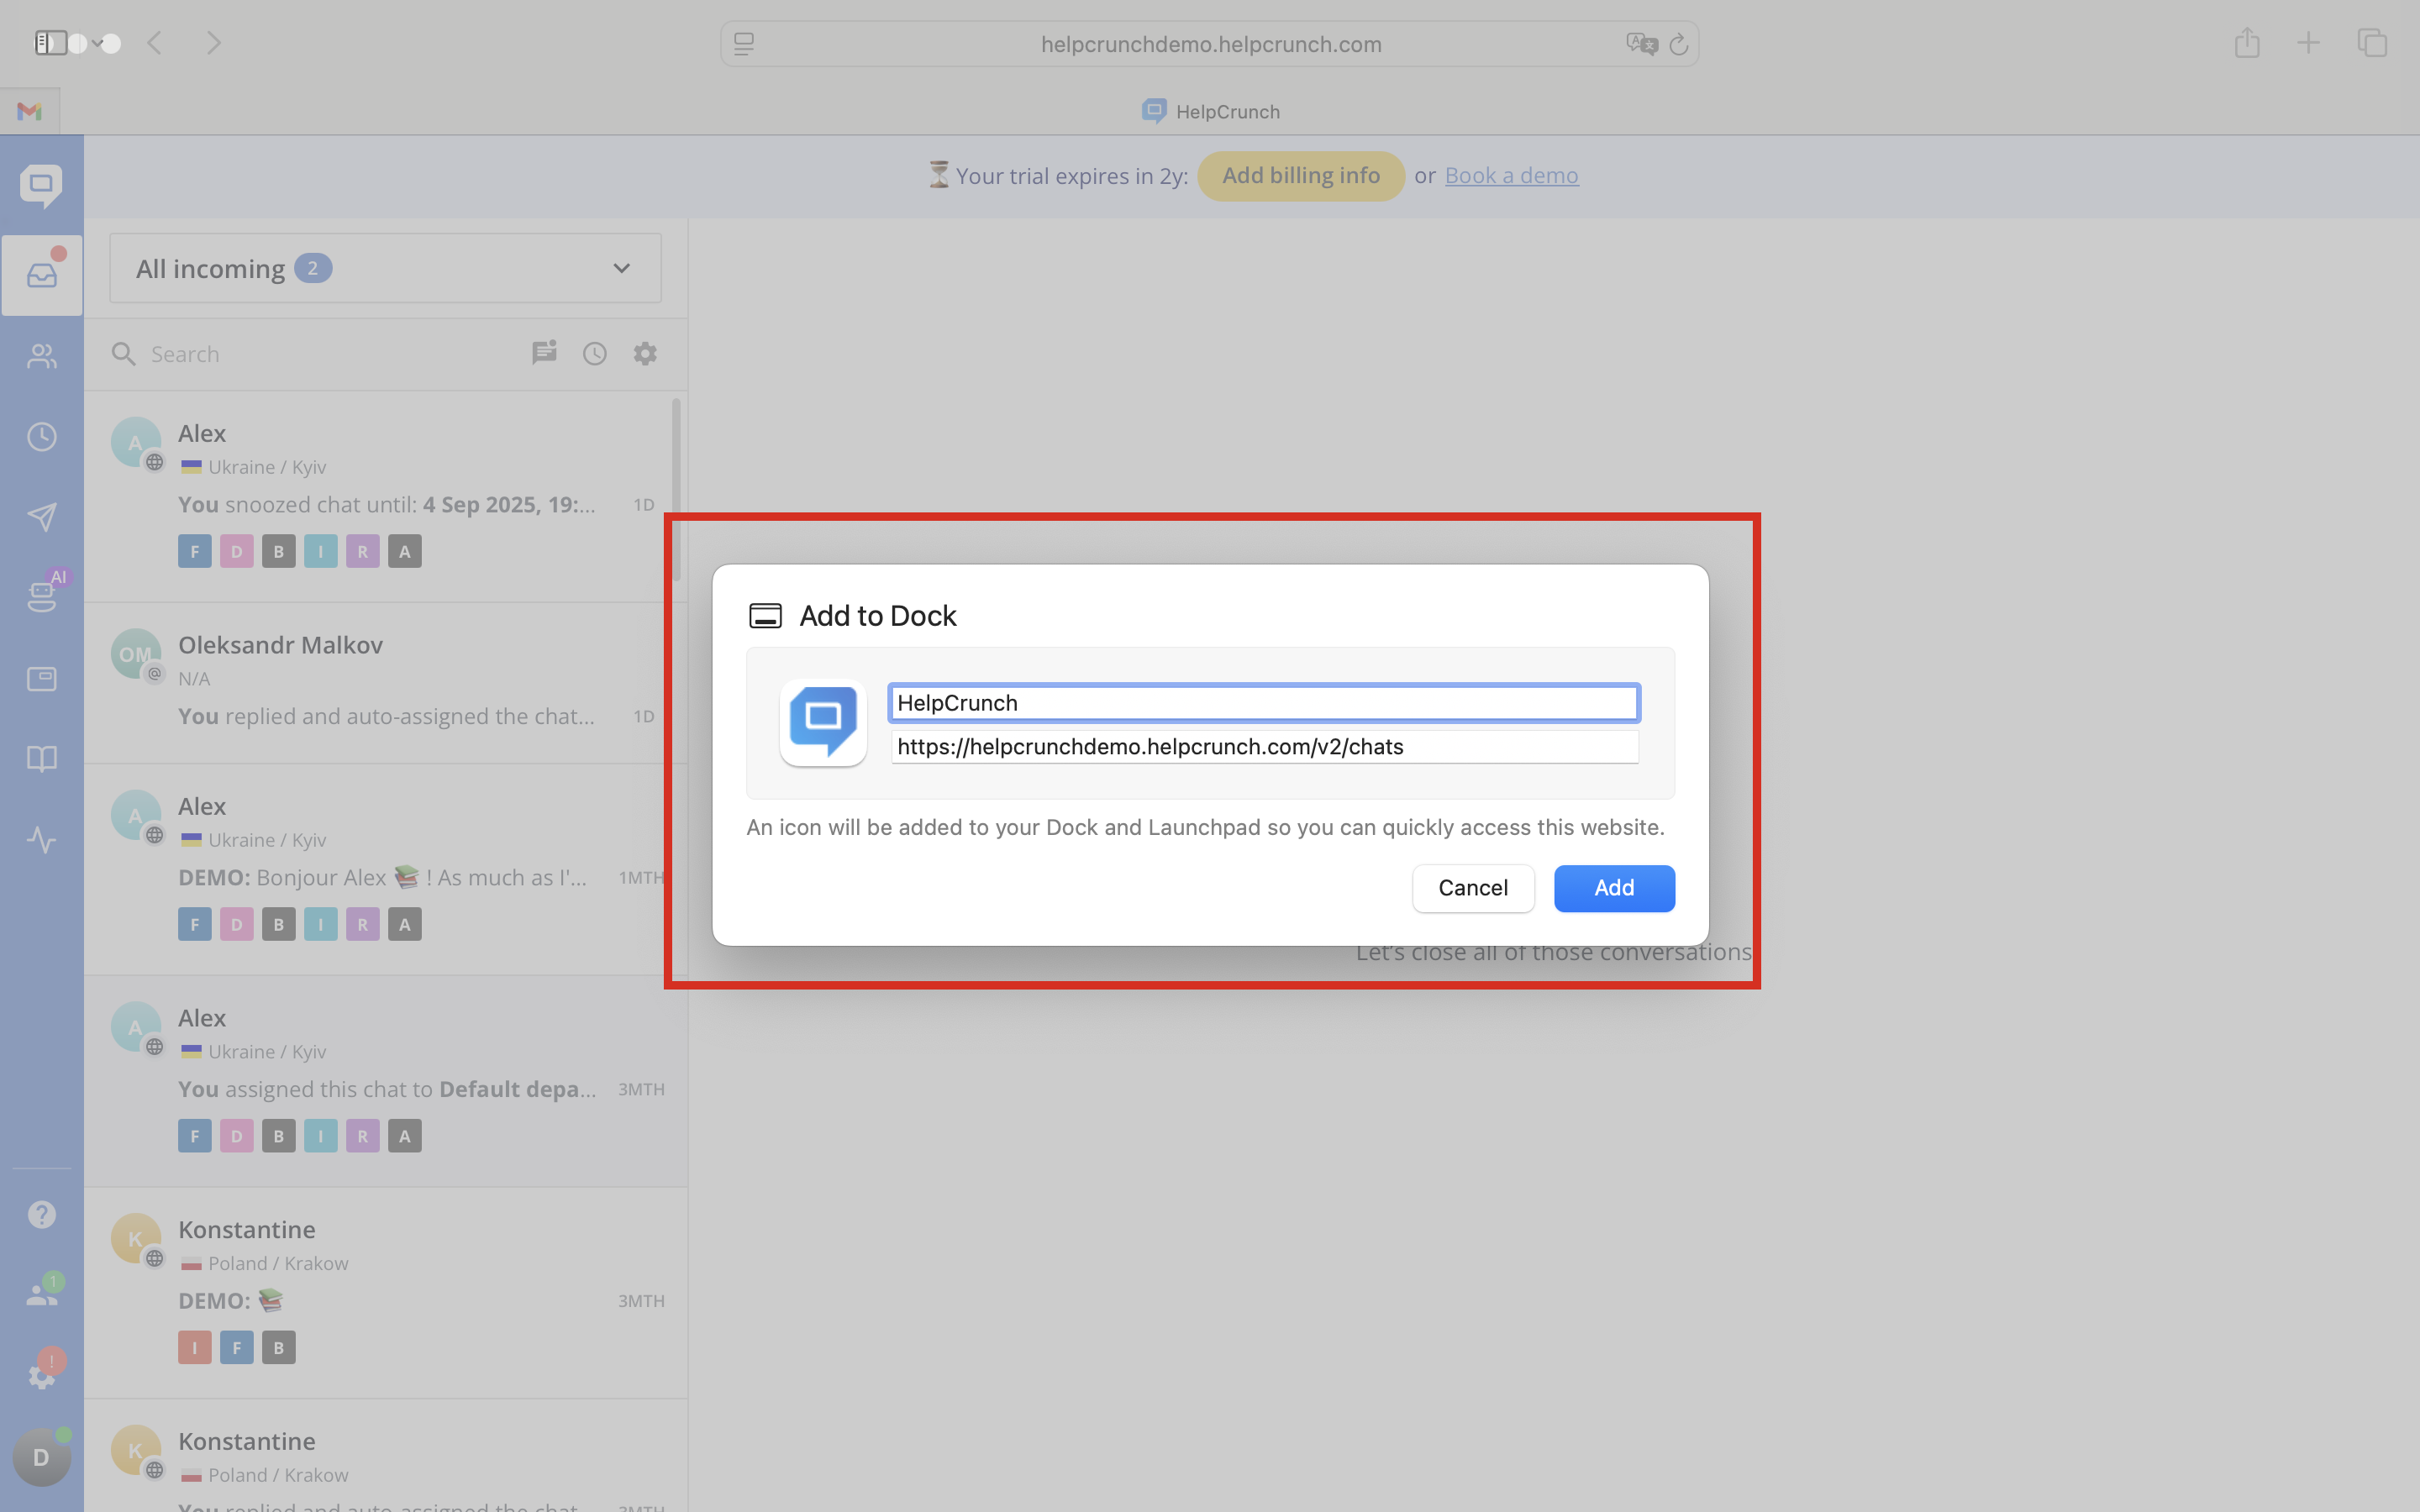2420x1512 pixels.
Task: Open the Reports activity icon
Action: point(42,839)
